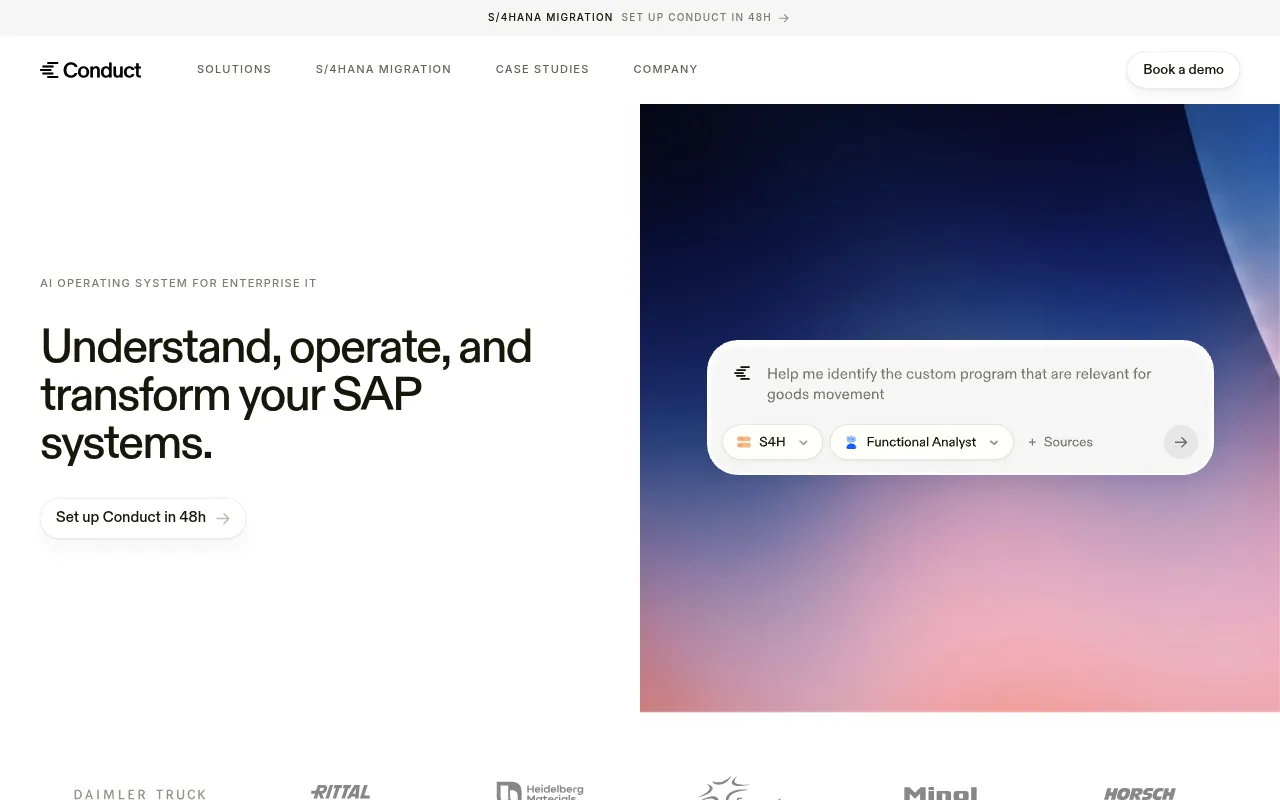The image size is (1280, 800).
Task: Click the AI Operating System for Enterprise IT text
Action: pos(178,283)
